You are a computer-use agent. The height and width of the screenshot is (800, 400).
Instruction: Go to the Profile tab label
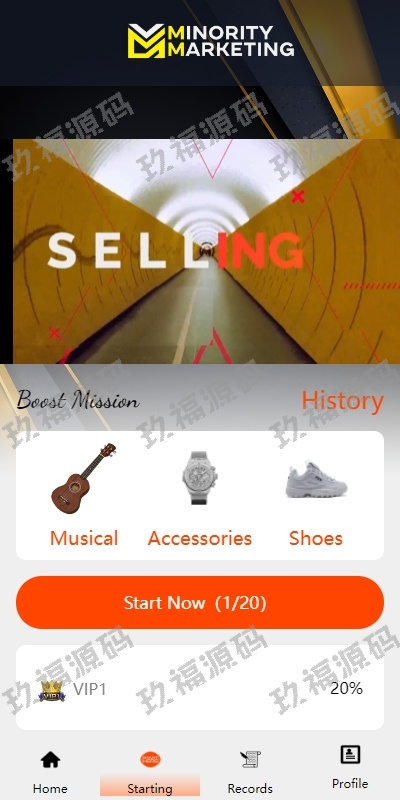[x=350, y=783]
